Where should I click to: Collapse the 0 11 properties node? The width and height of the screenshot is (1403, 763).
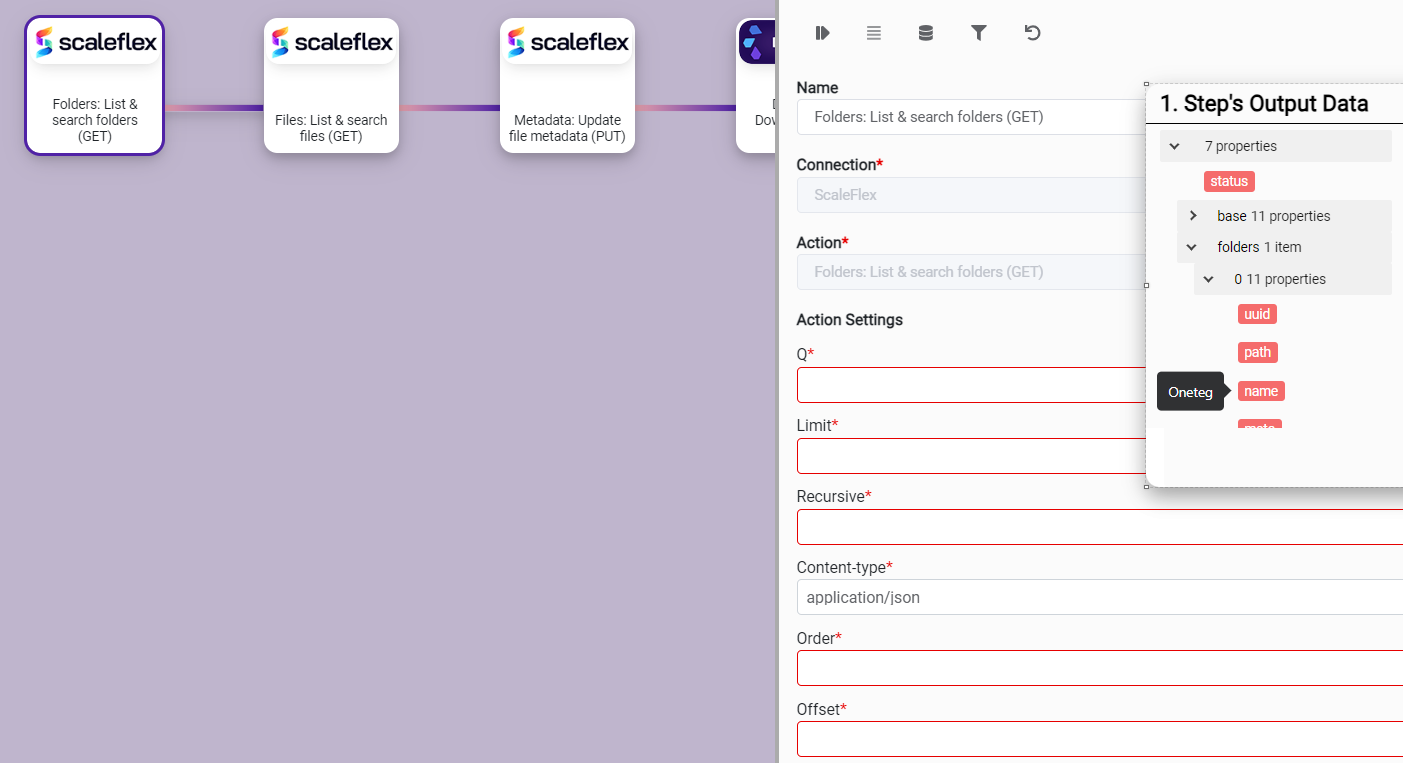(x=1209, y=279)
